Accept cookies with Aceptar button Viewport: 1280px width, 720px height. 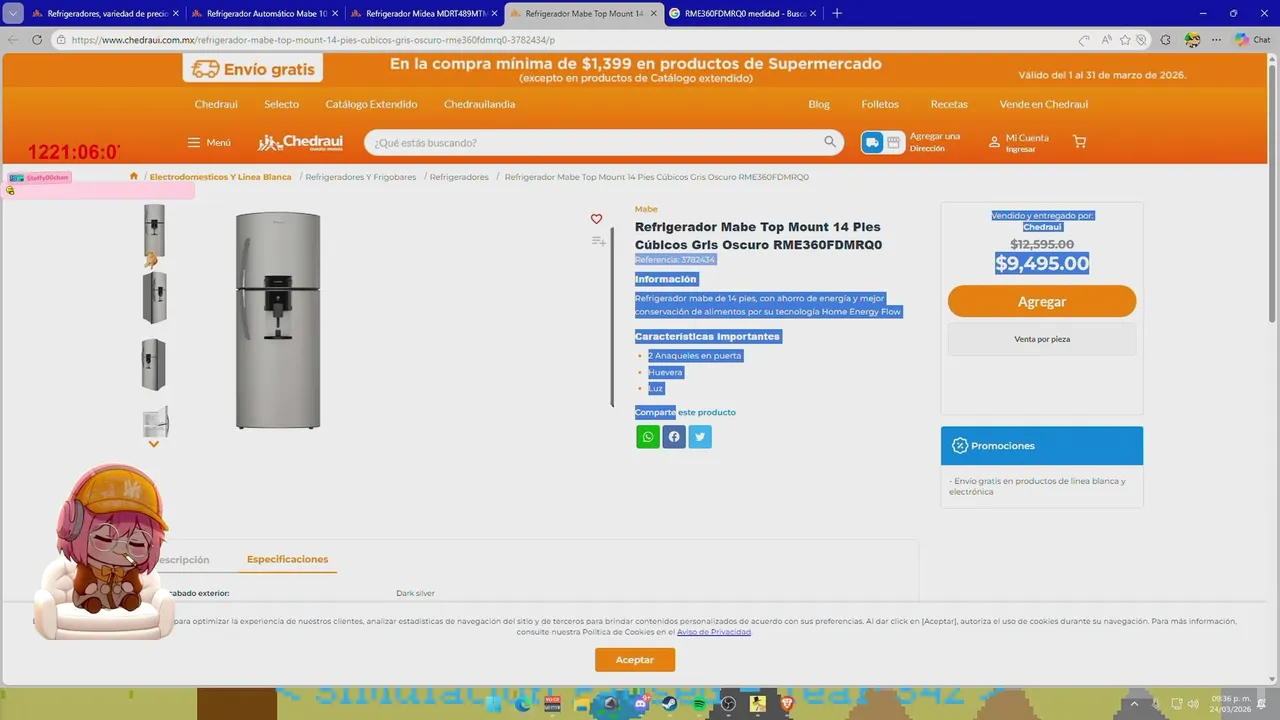[x=635, y=660]
